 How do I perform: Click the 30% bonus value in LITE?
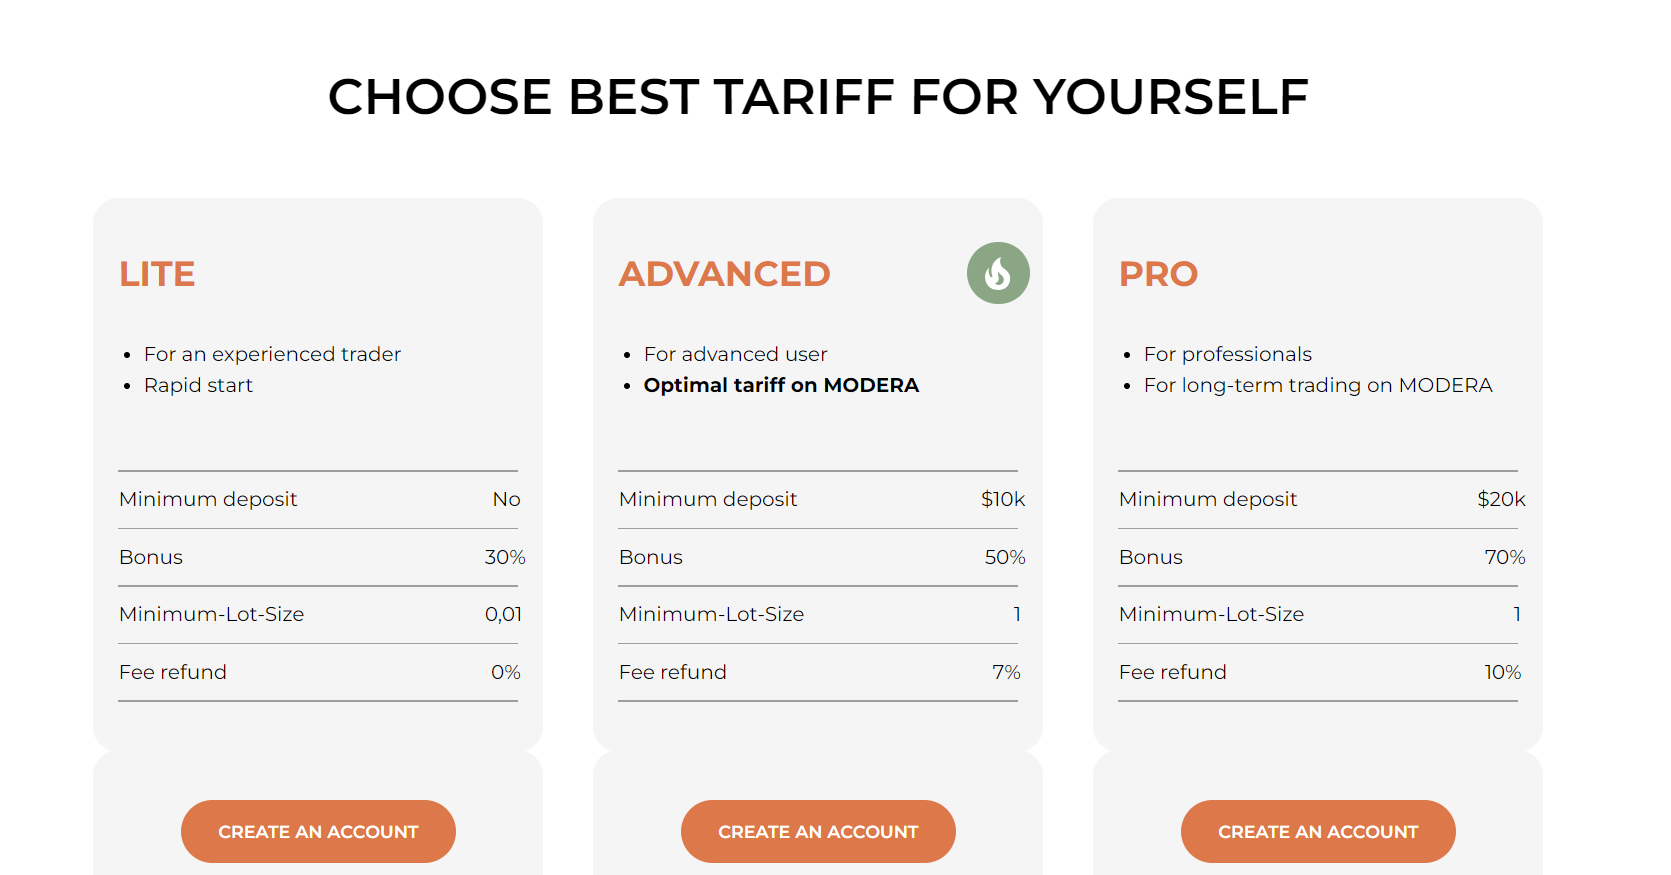point(505,557)
